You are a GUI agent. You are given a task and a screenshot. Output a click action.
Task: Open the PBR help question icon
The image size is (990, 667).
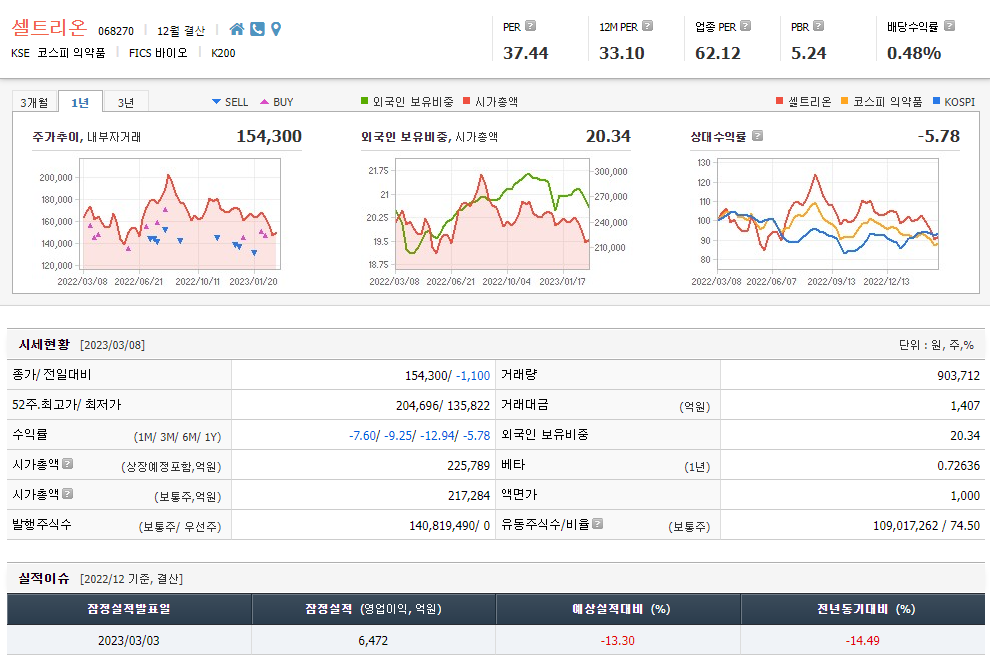click(x=818, y=26)
